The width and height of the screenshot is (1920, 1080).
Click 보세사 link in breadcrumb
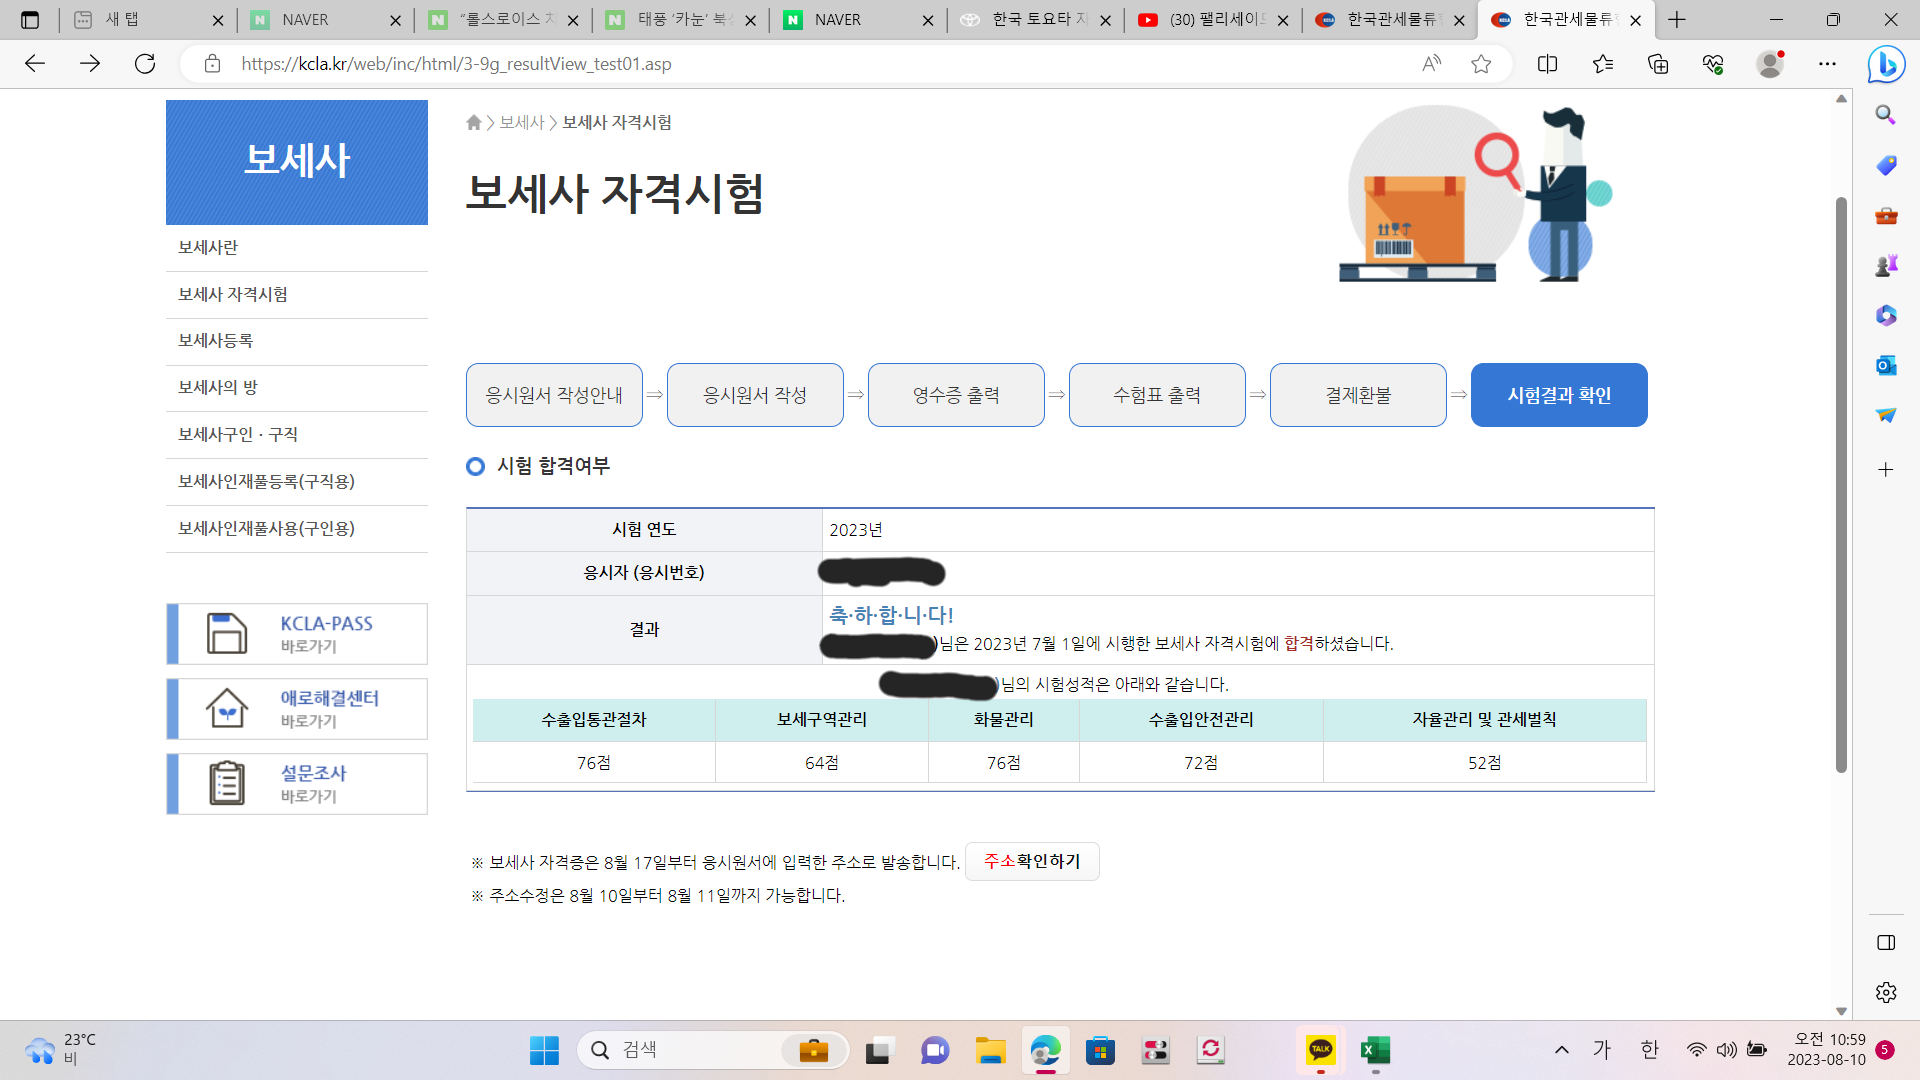[522, 122]
